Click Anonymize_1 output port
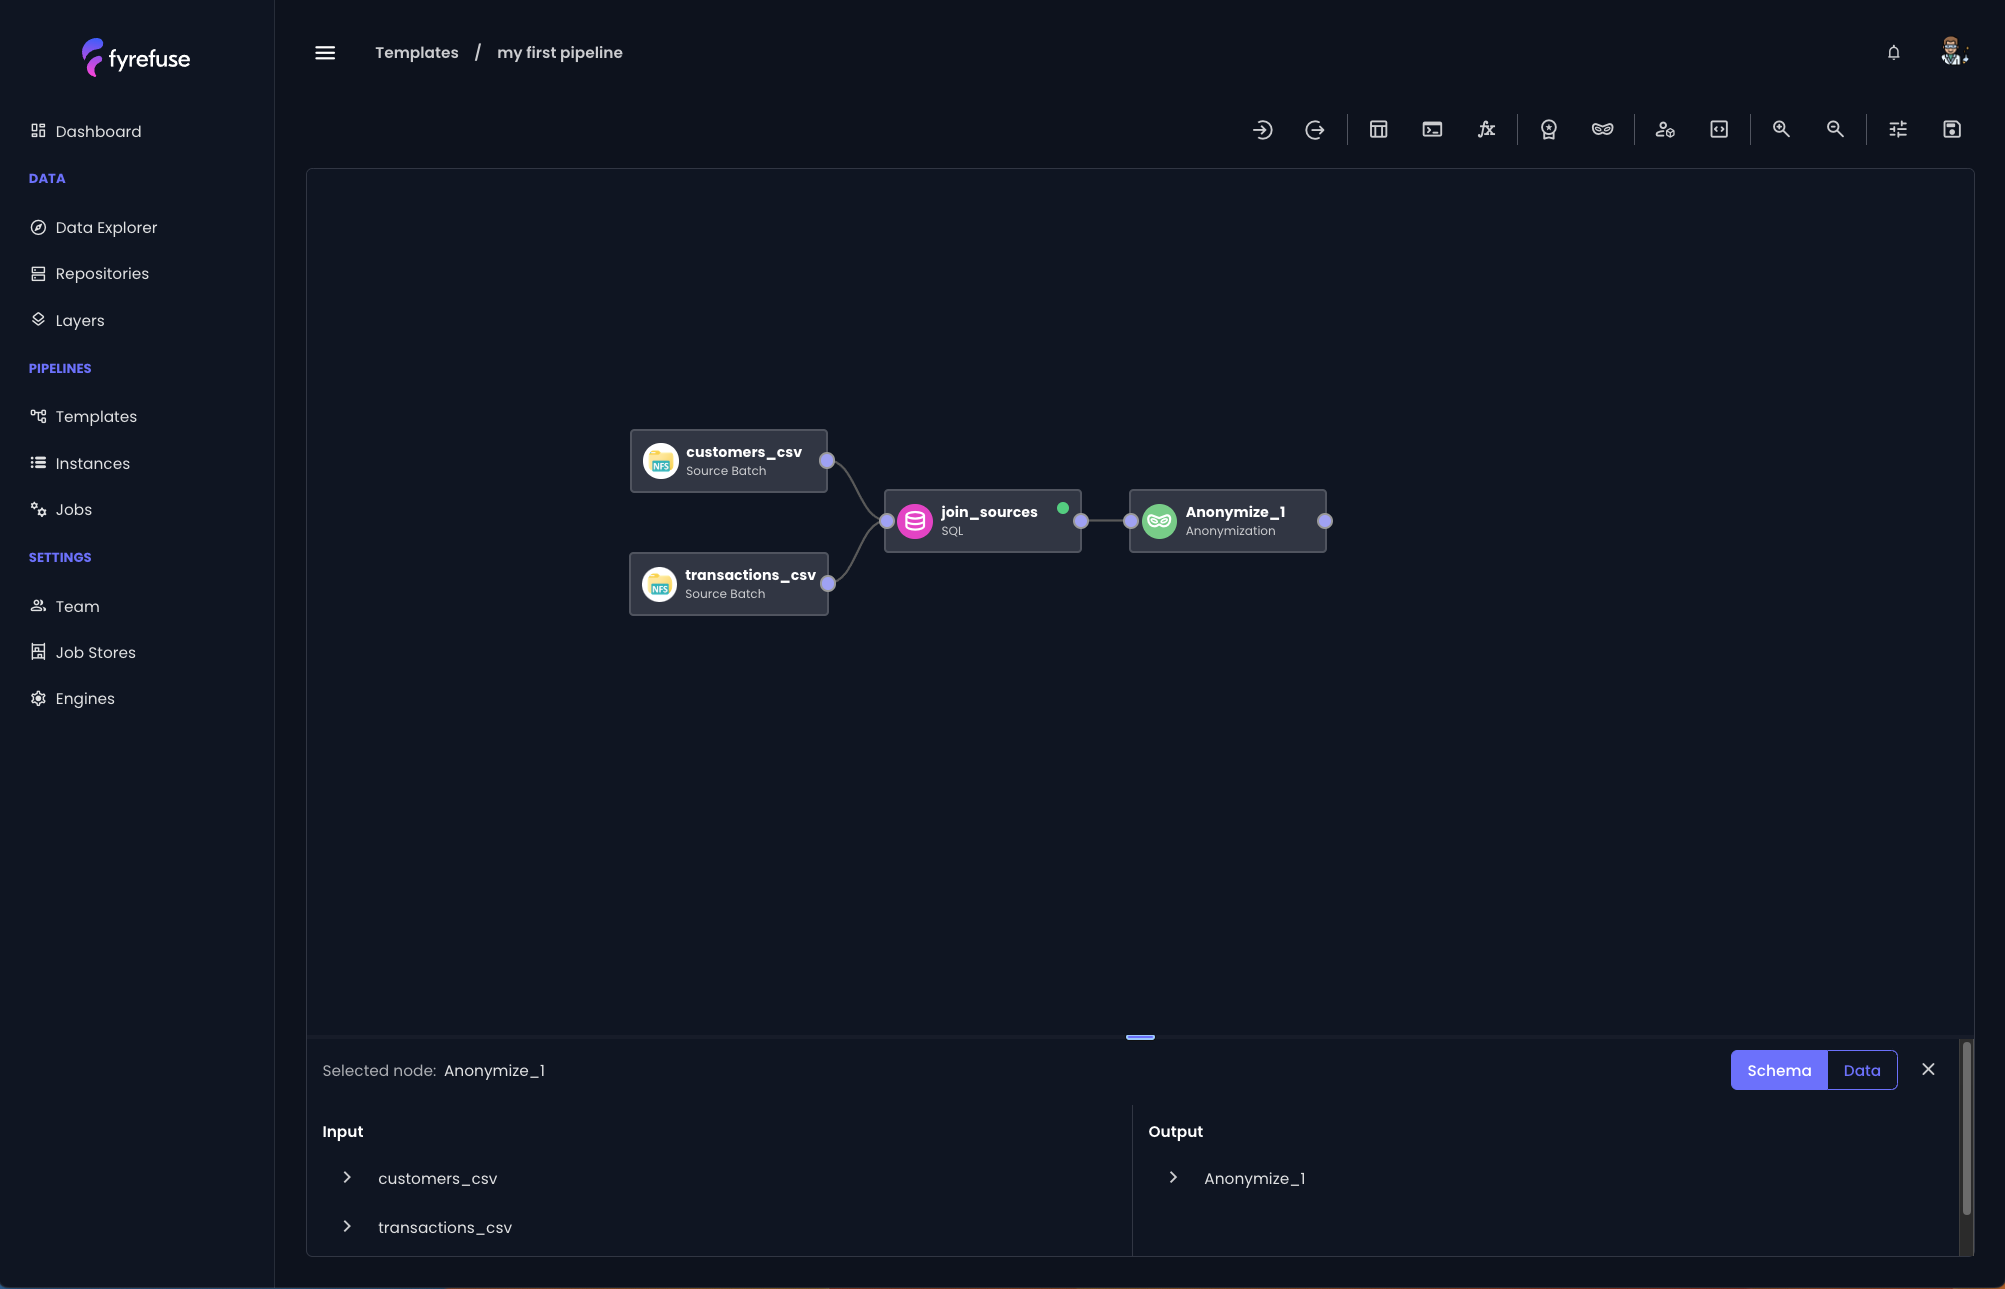Viewport: 2005px width, 1289px height. [1325, 521]
